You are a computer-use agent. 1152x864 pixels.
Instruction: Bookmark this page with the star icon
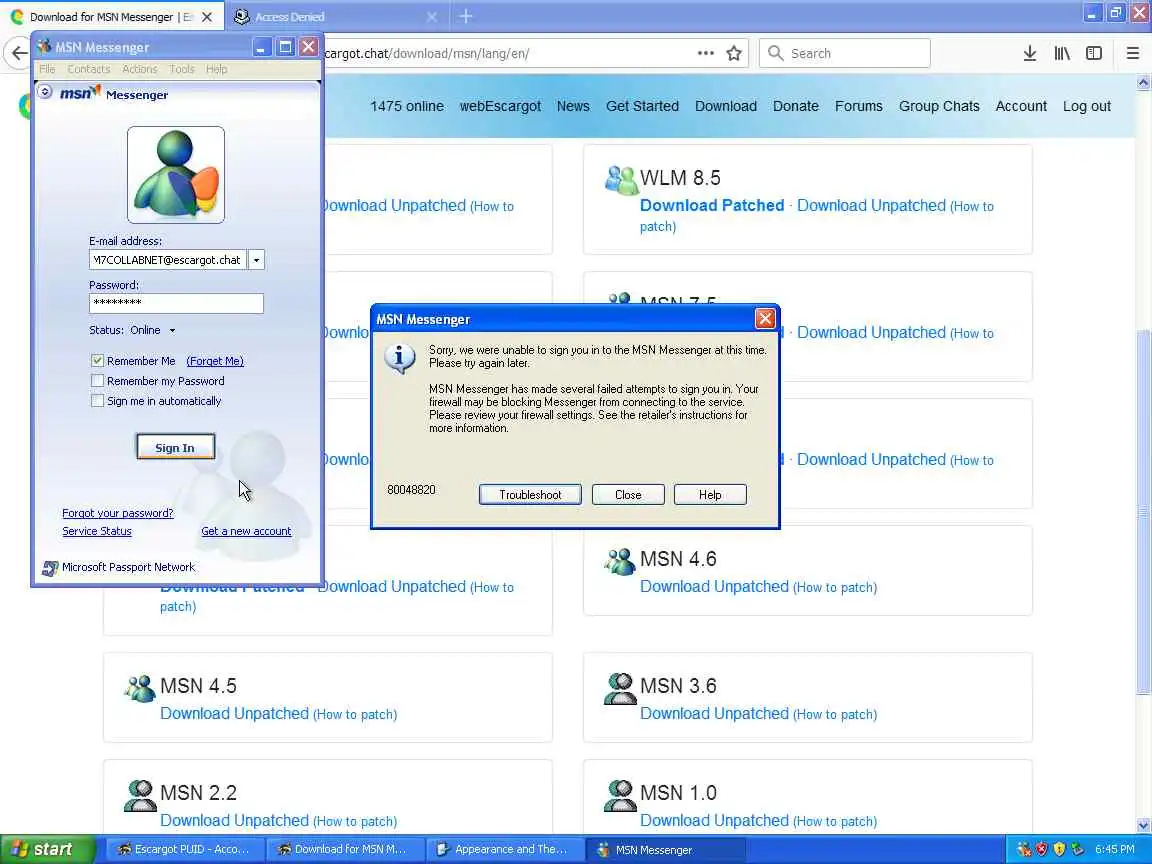(733, 53)
